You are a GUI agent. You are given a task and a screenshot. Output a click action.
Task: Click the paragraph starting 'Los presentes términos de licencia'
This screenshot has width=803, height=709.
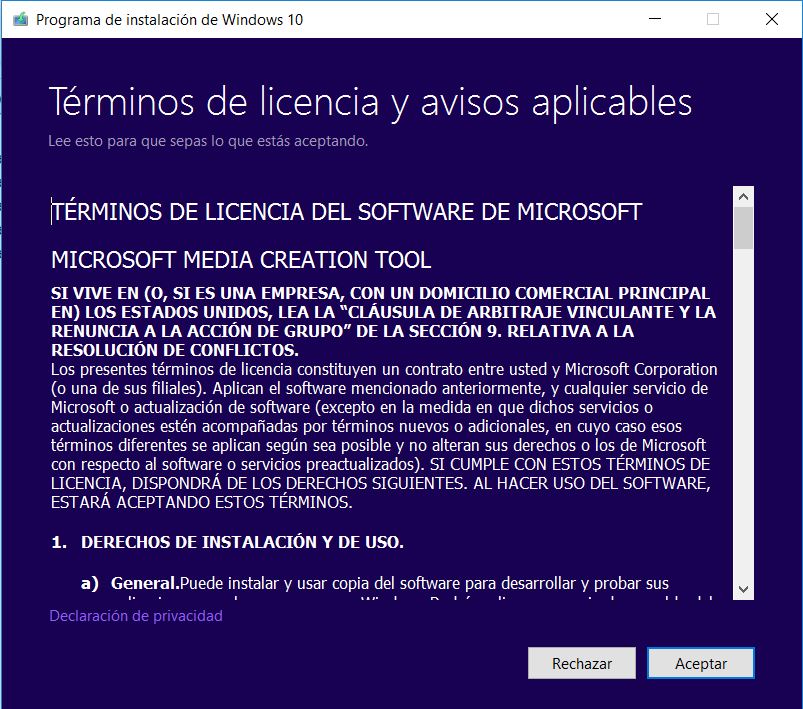pyautogui.click(x=384, y=435)
